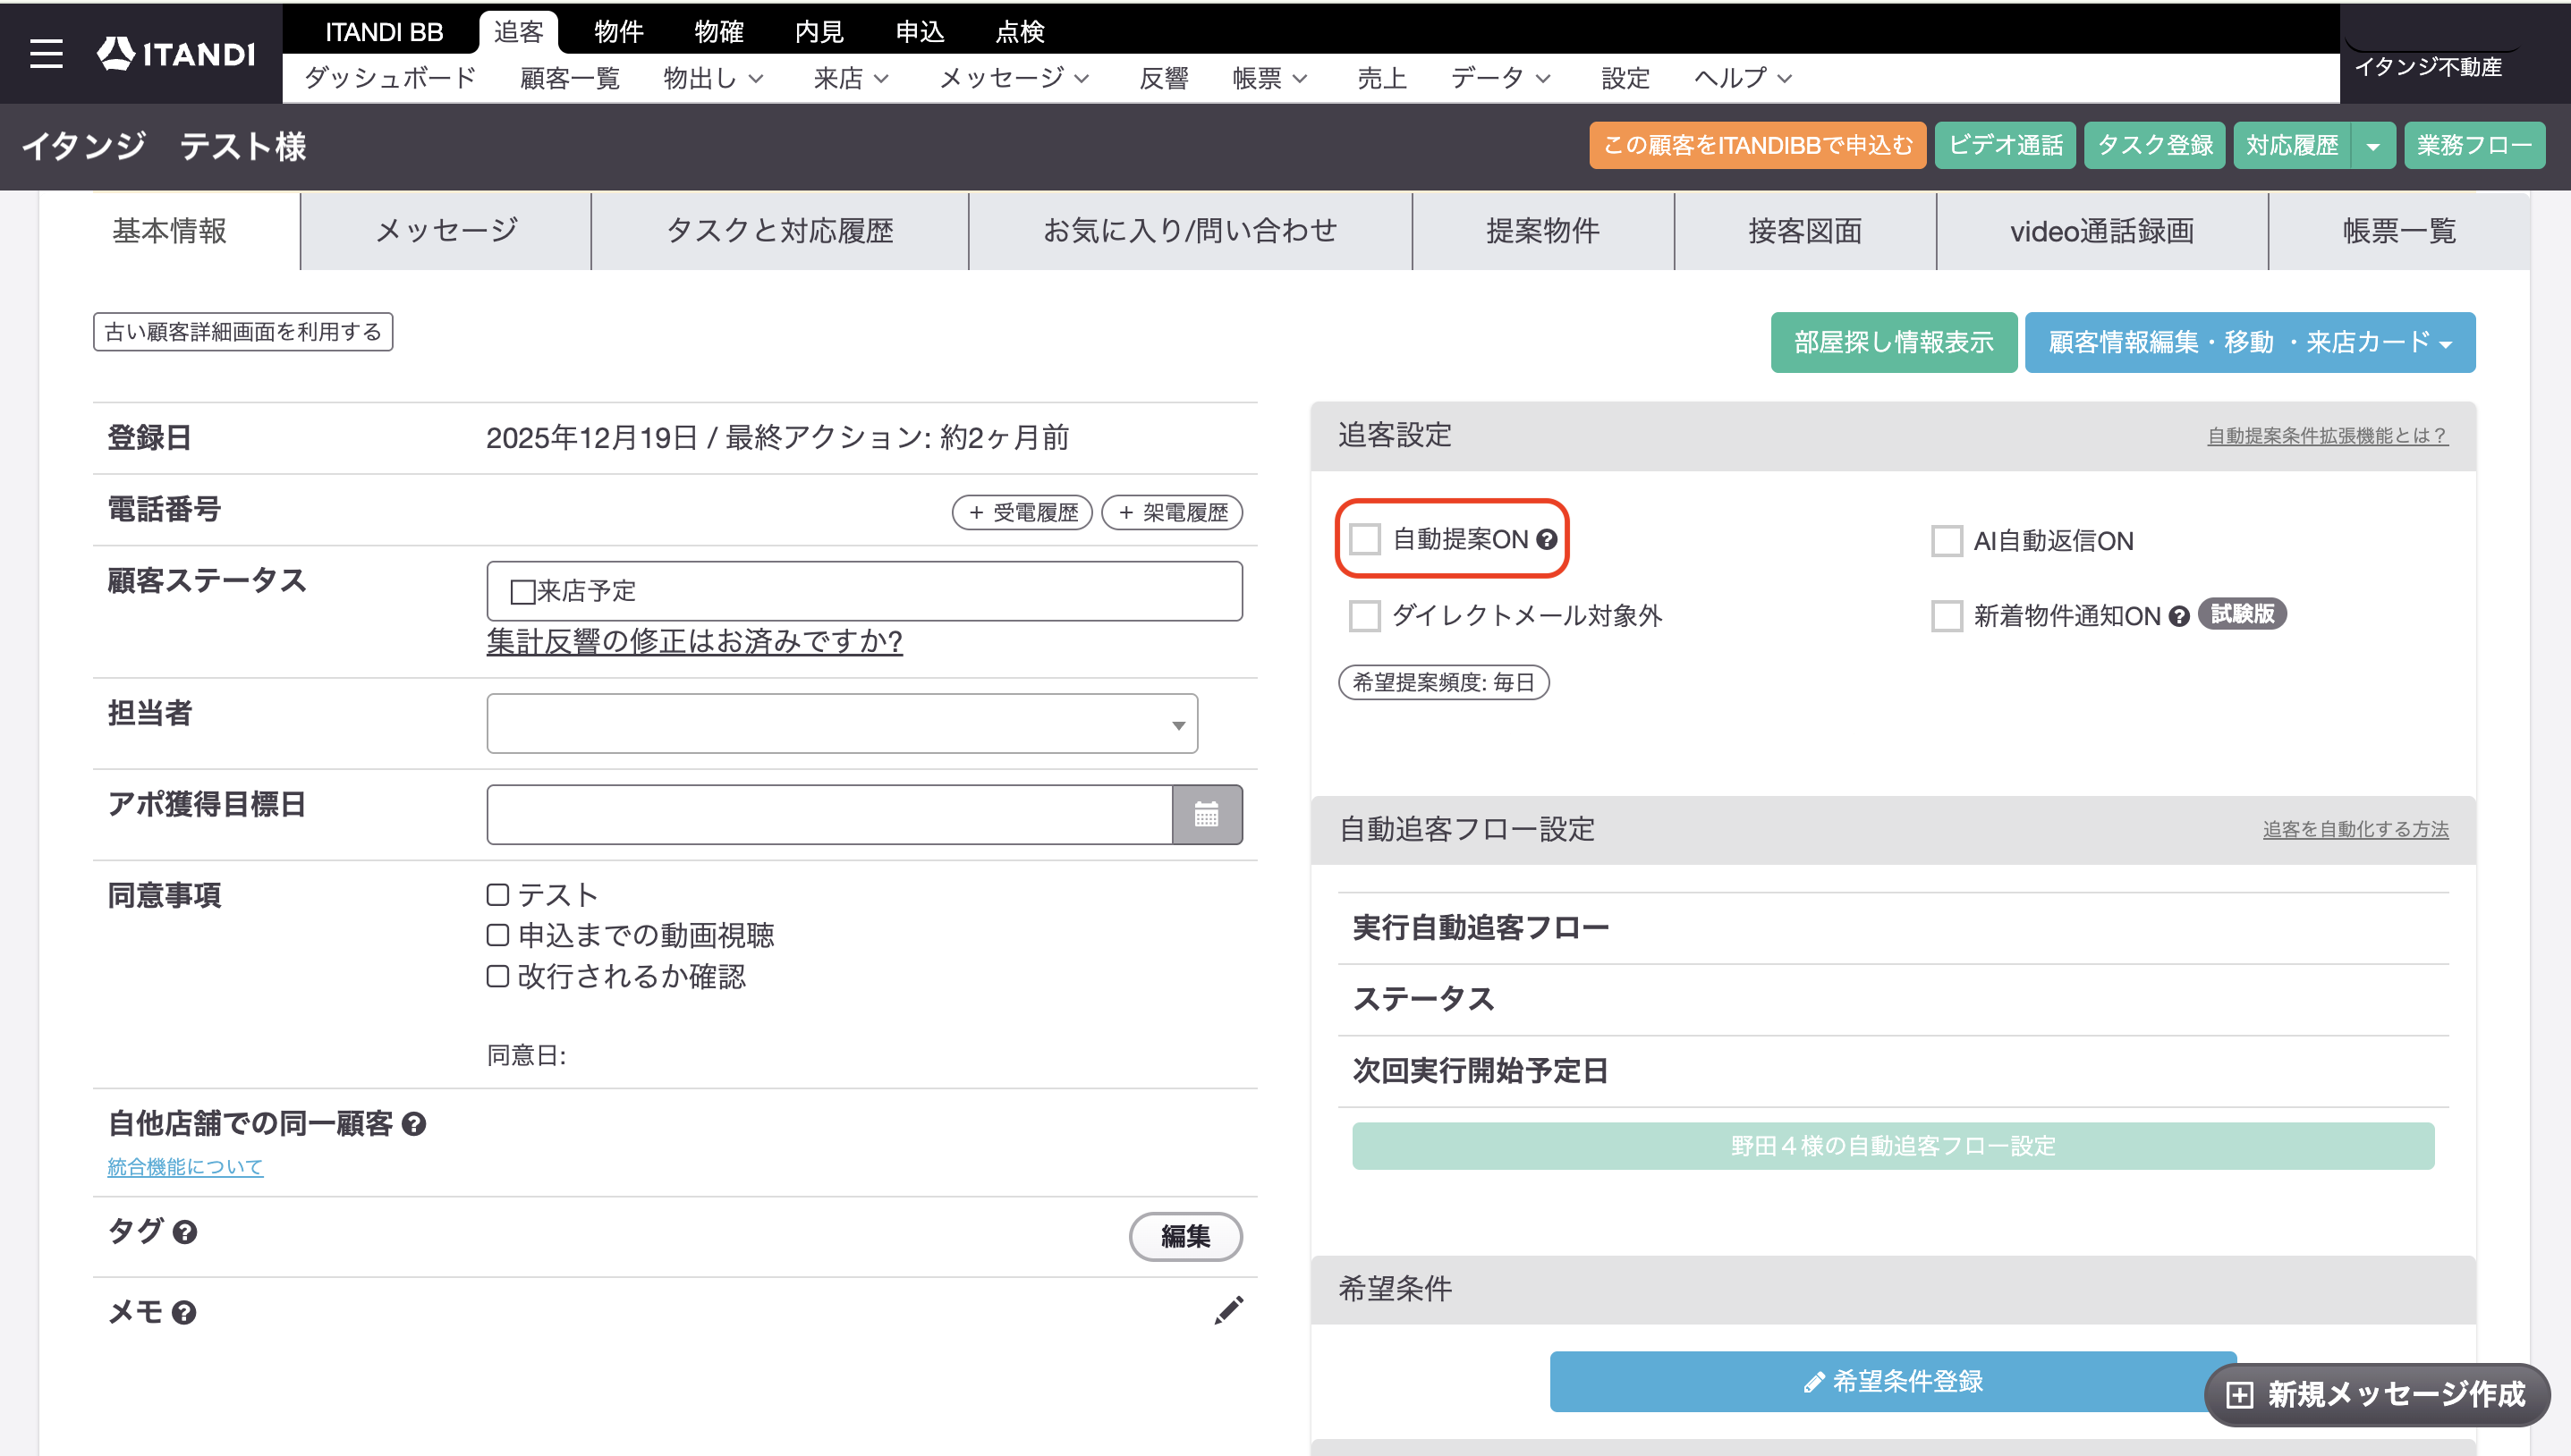Screen dimensions: 2571x1456
Task: Open 顧客情報編集・移動・来店カード dropdown
Action: click(2250, 343)
